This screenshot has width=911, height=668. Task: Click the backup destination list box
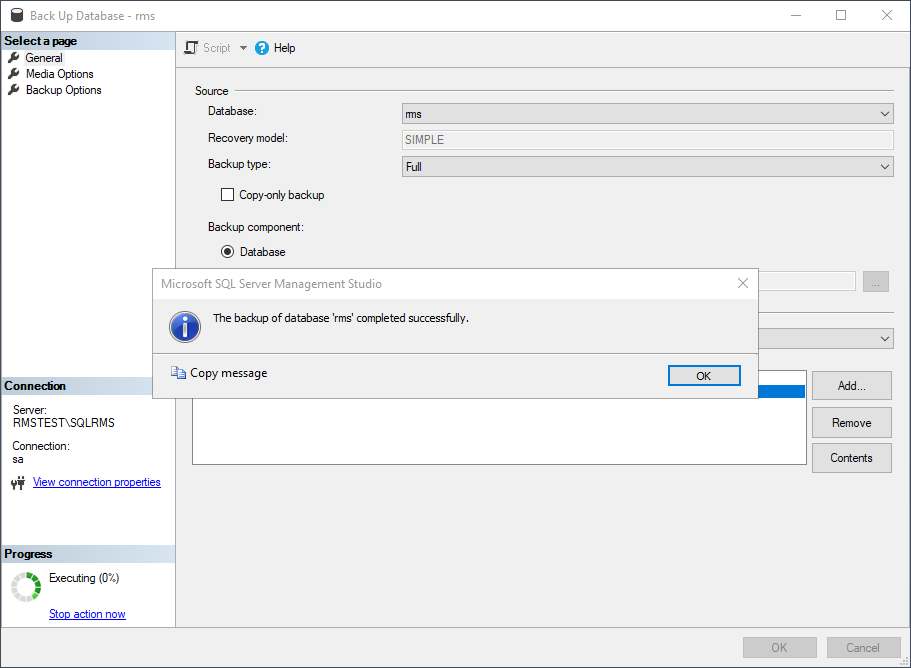499,431
